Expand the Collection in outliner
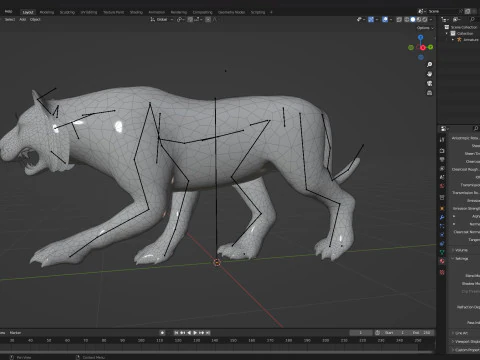This screenshot has height=360, width=480. click(447, 34)
